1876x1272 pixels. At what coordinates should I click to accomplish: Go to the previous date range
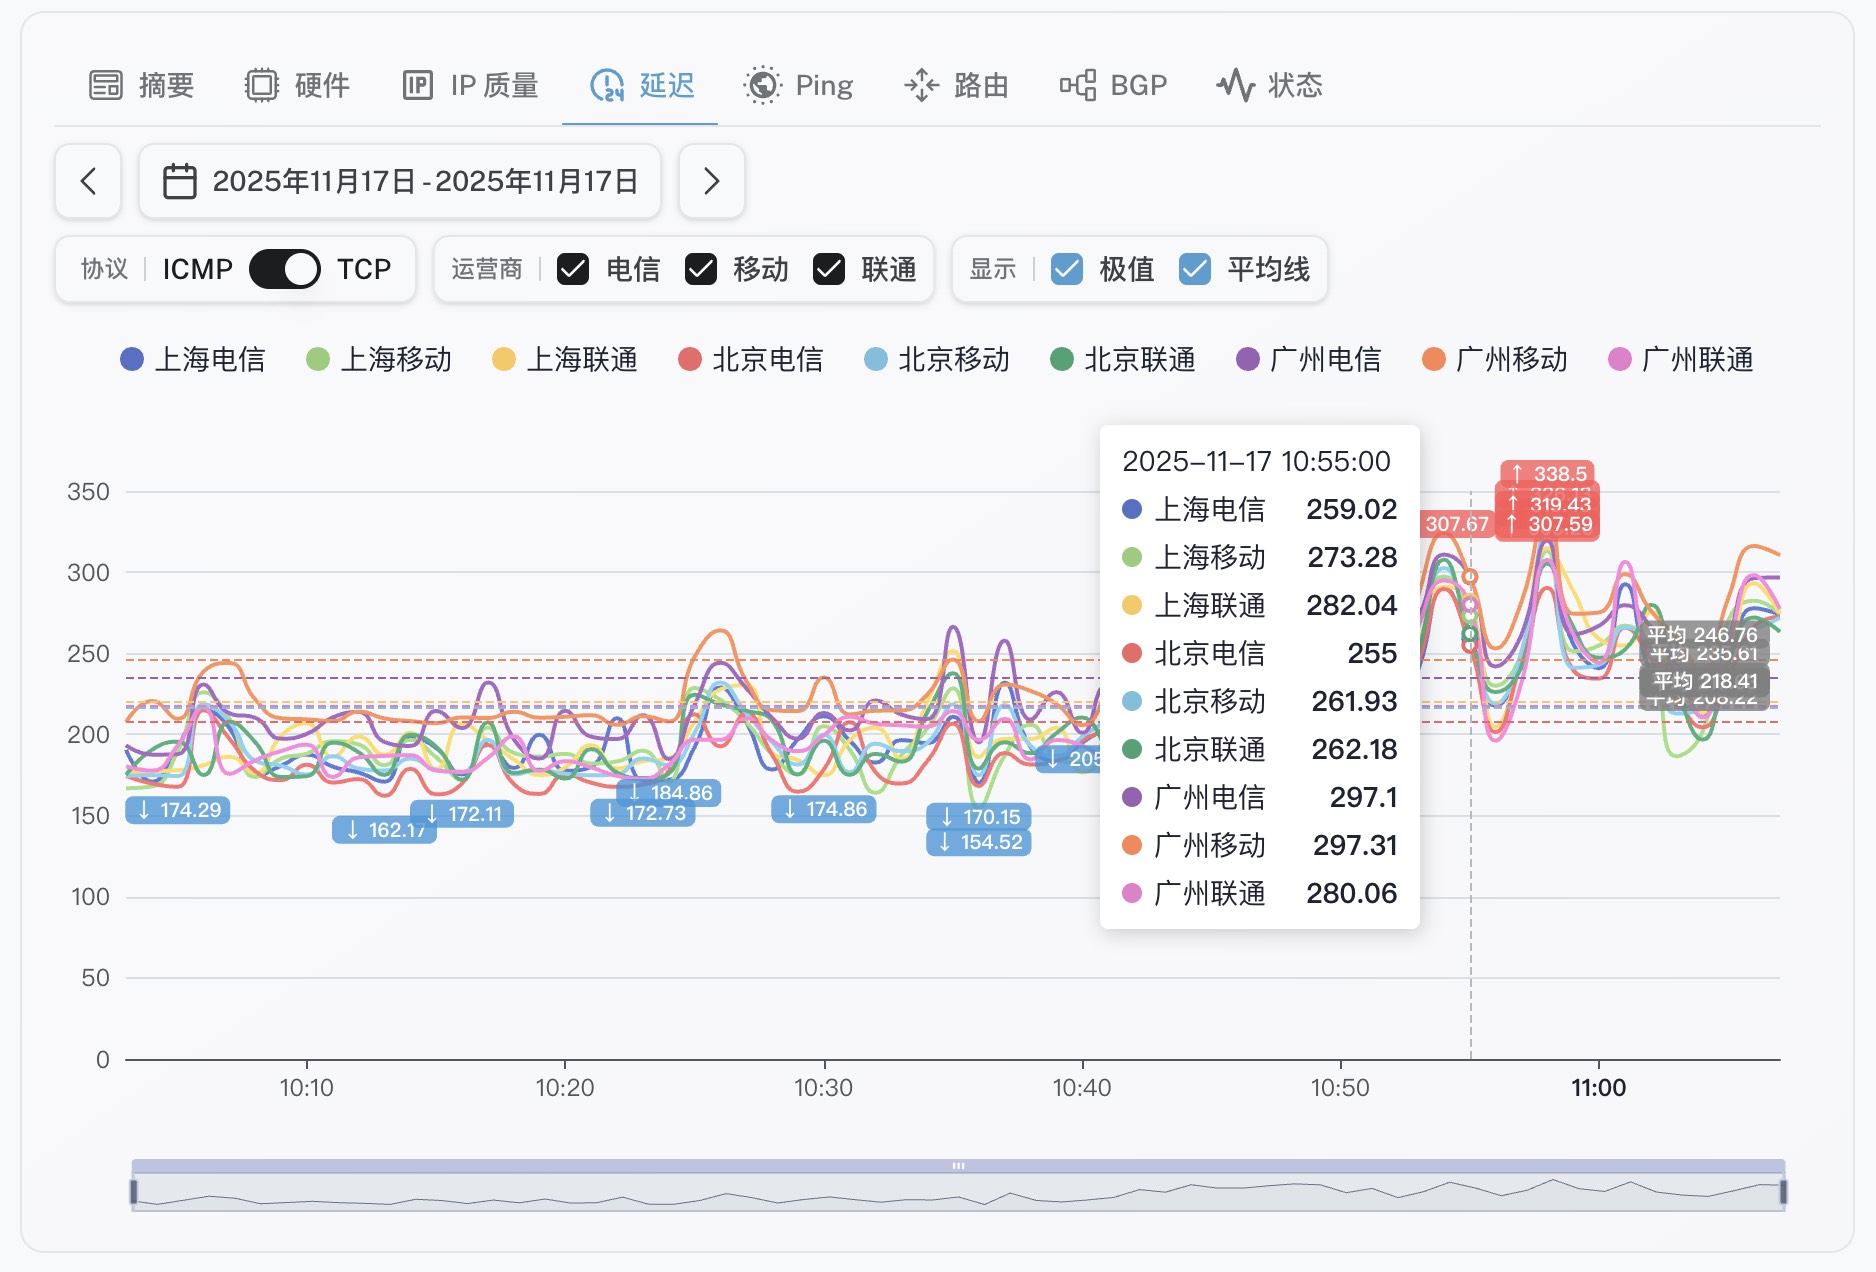88,181
